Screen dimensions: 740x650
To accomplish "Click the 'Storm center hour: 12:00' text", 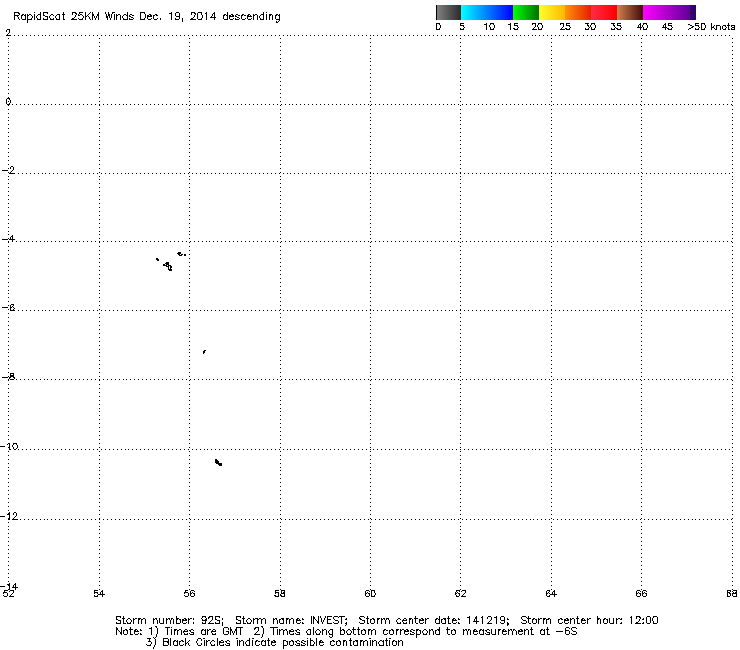I will coord(589,620).
